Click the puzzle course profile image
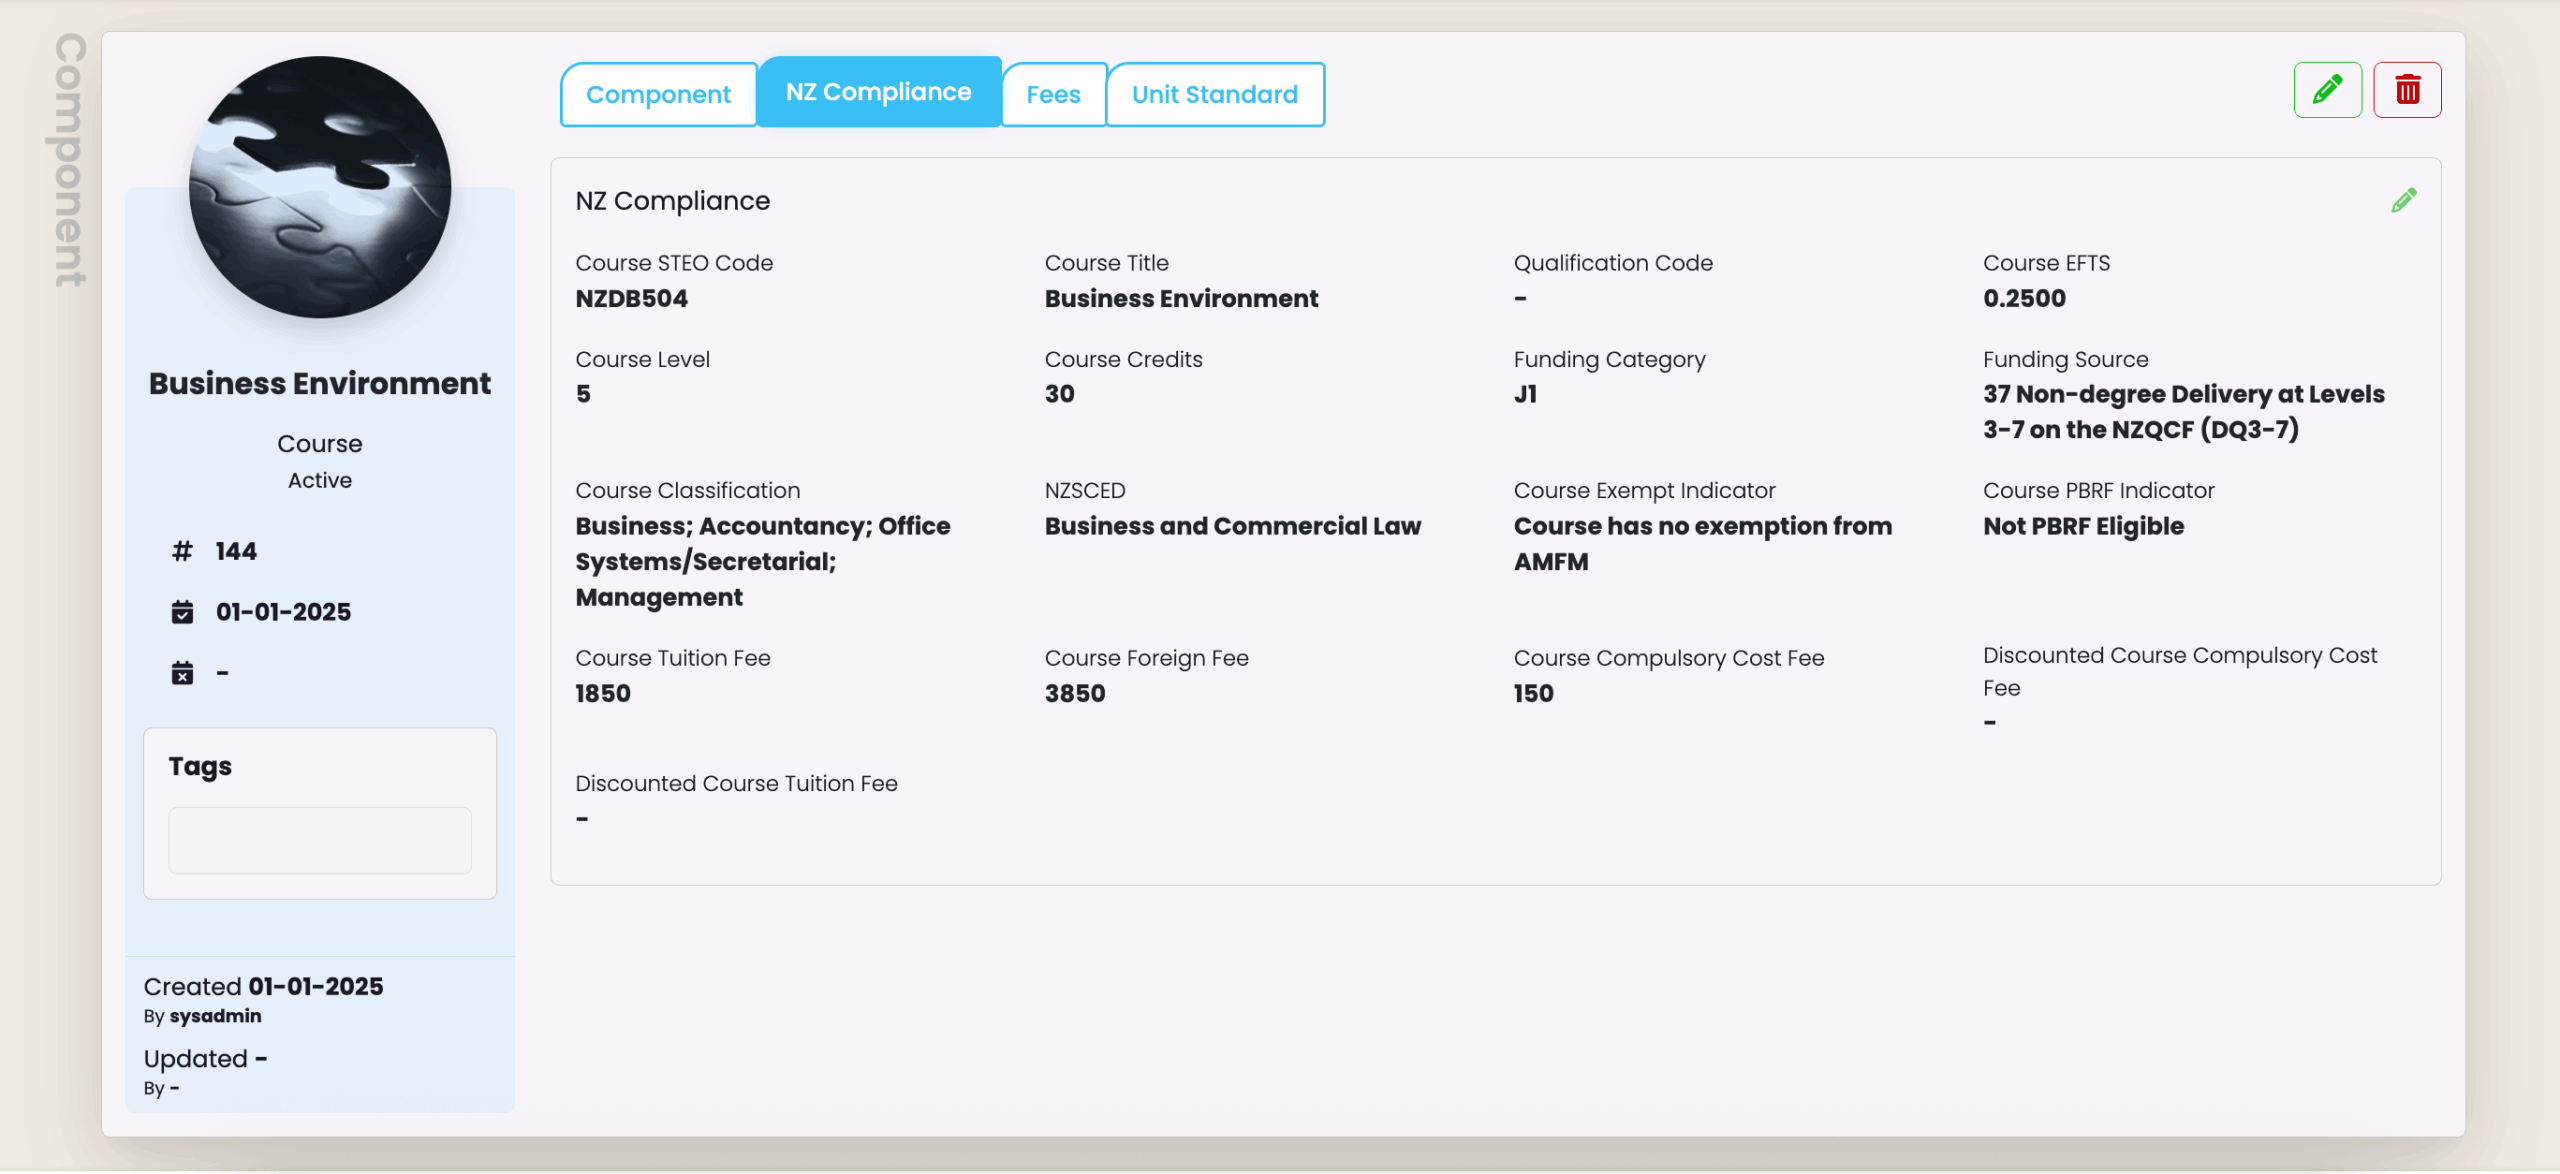The height and width of the screenshot is (1174, 2560). pos(320,187)
